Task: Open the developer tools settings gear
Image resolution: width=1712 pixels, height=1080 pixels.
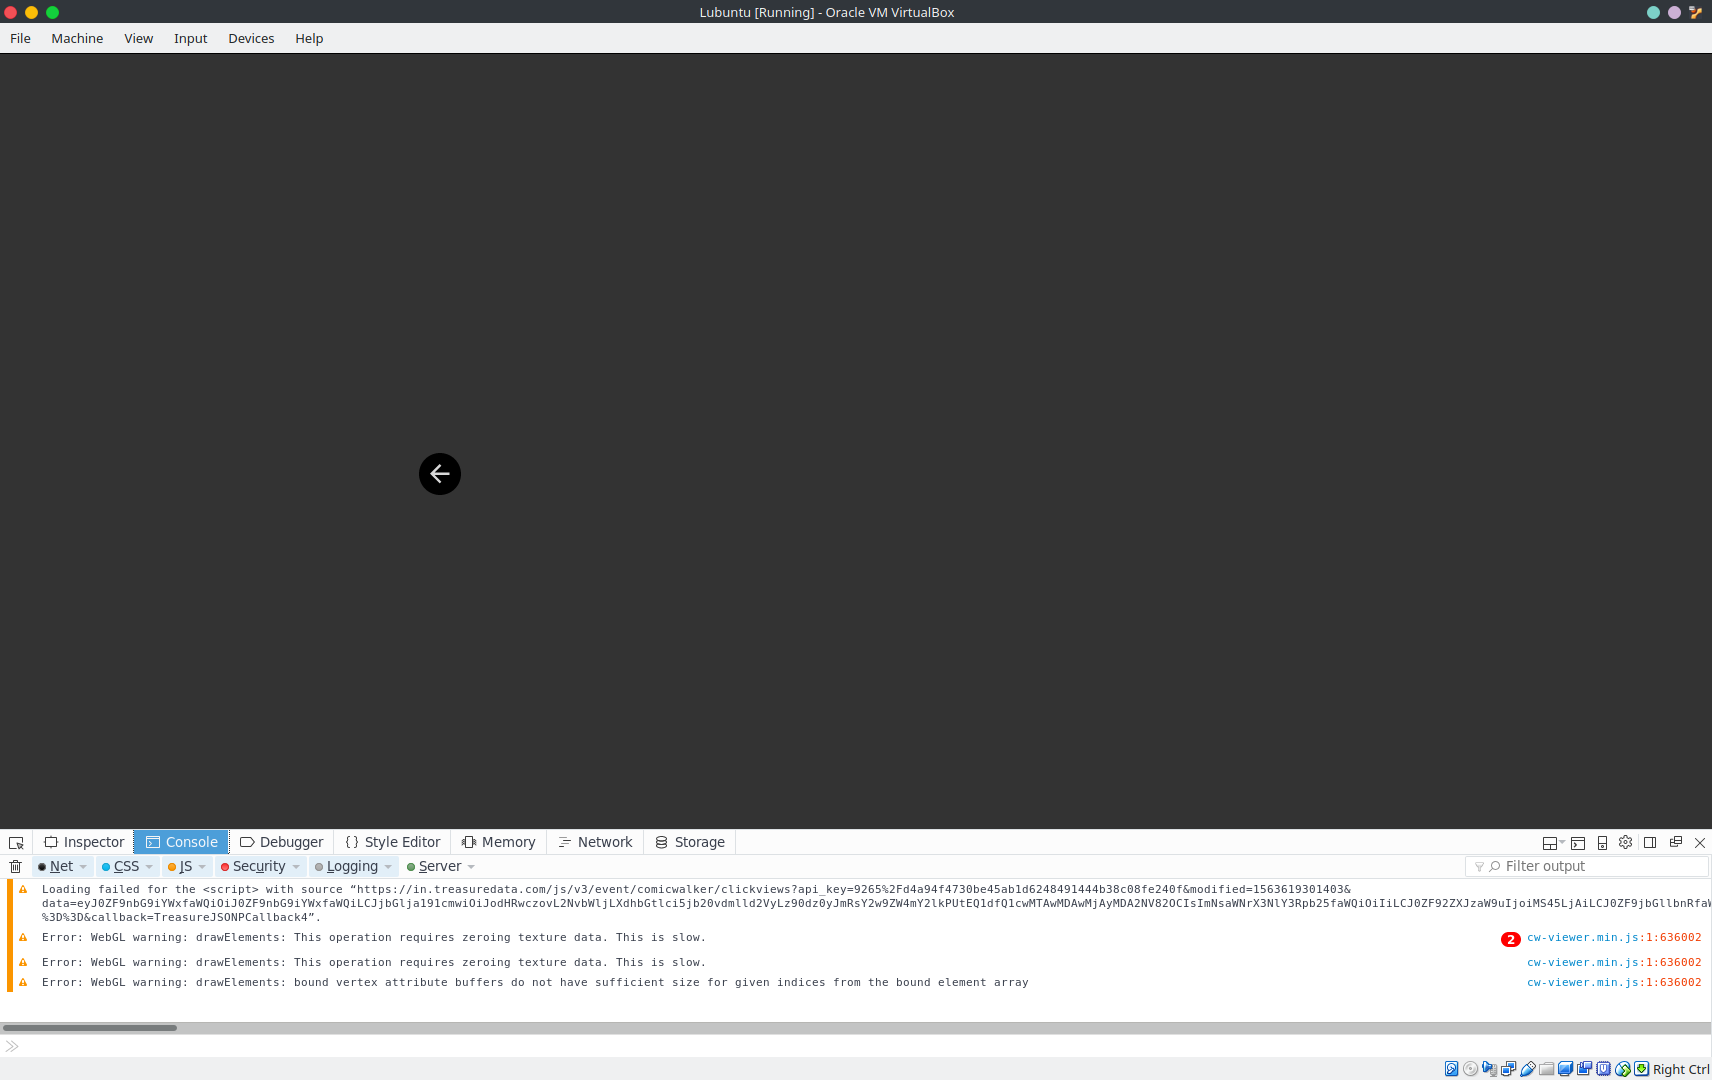Action: 1625,842
